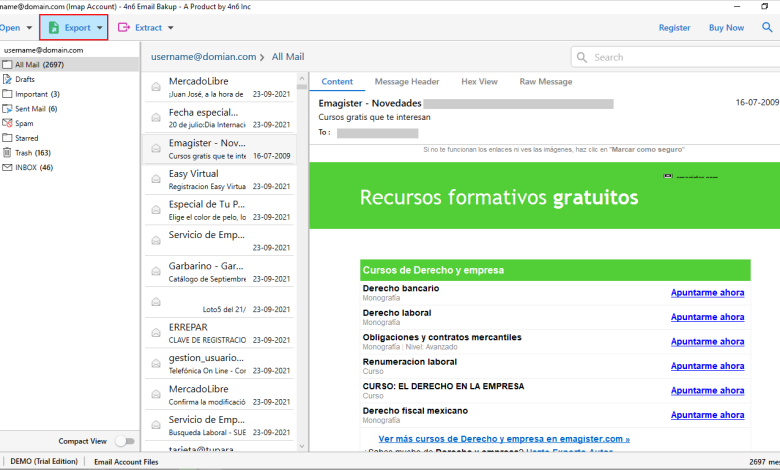780x470 pixels.
Task: Click Apuntarme ahora for Obligaciones y contratos mercantiles
Action: coord(707,342)
